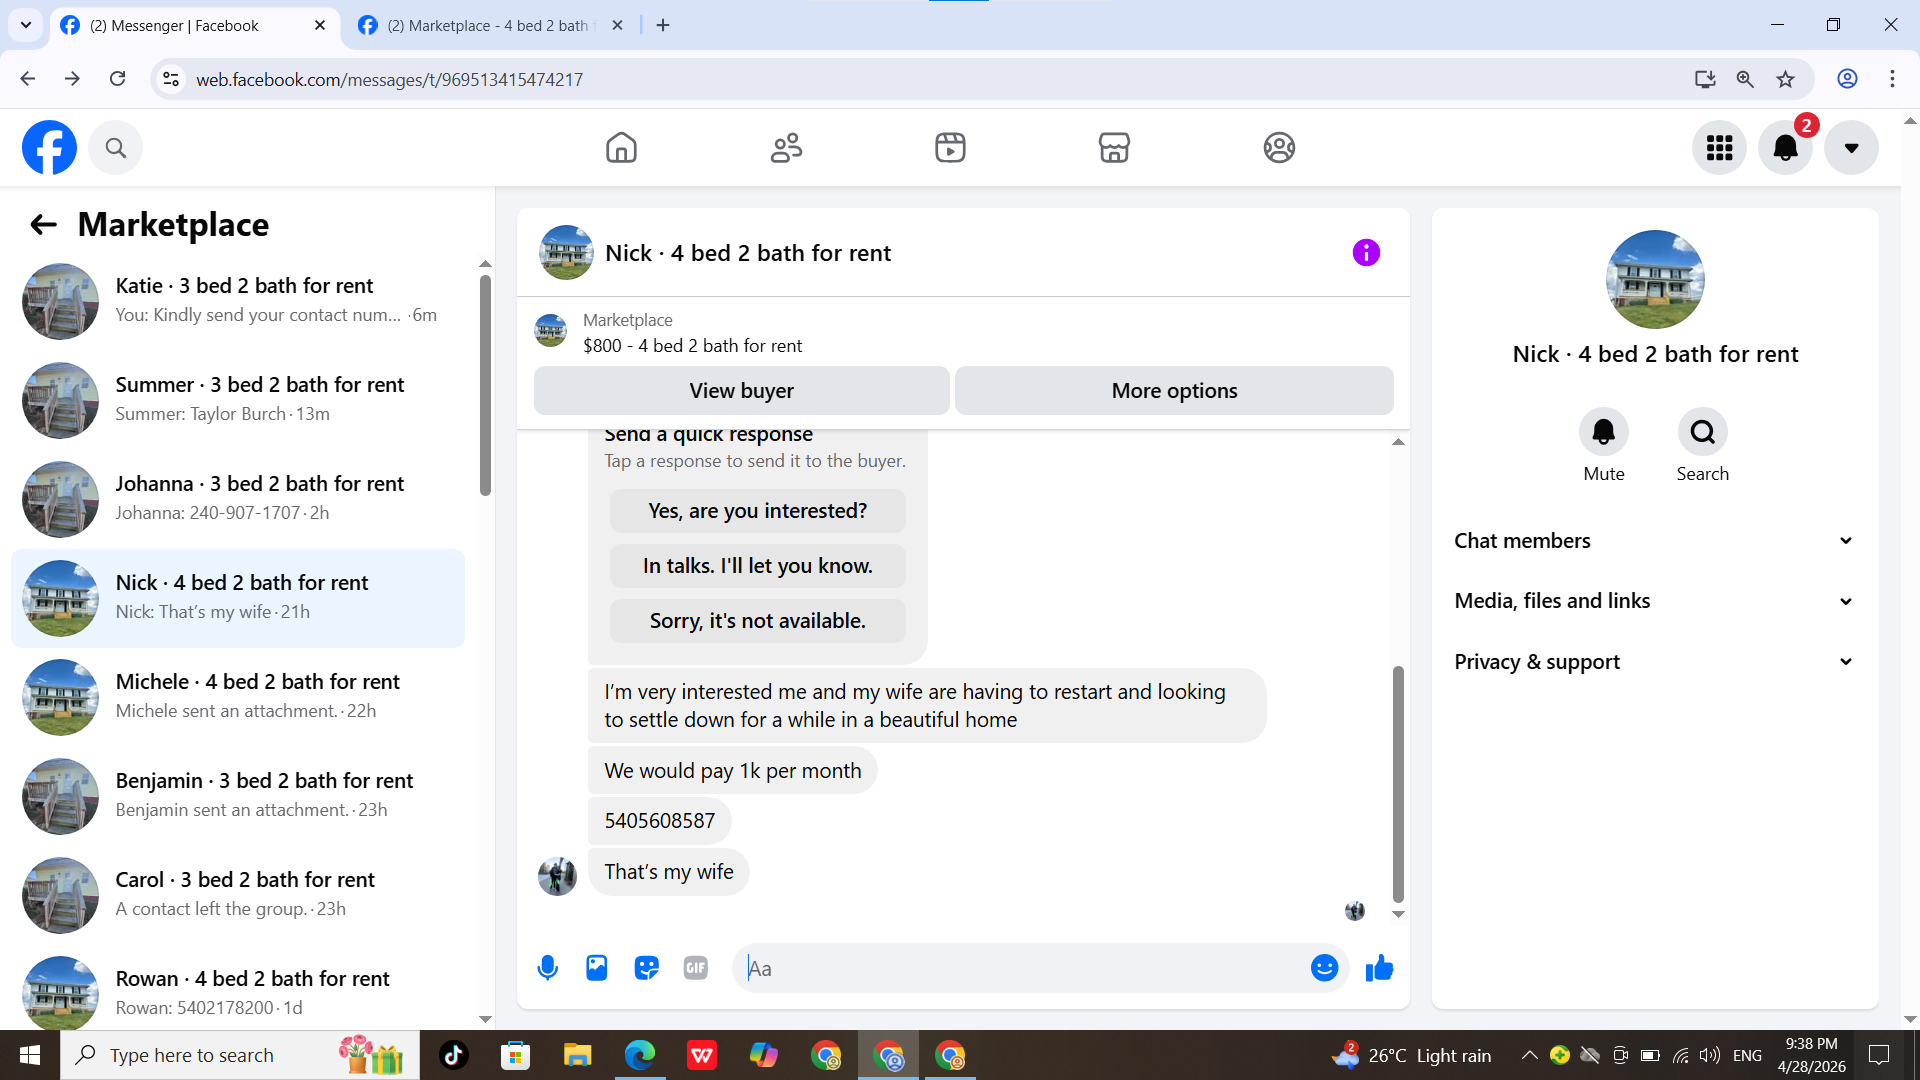Open the emoji picker in message box
This screenshot has height=1080, width=1920.
[x=1324, y=968]
